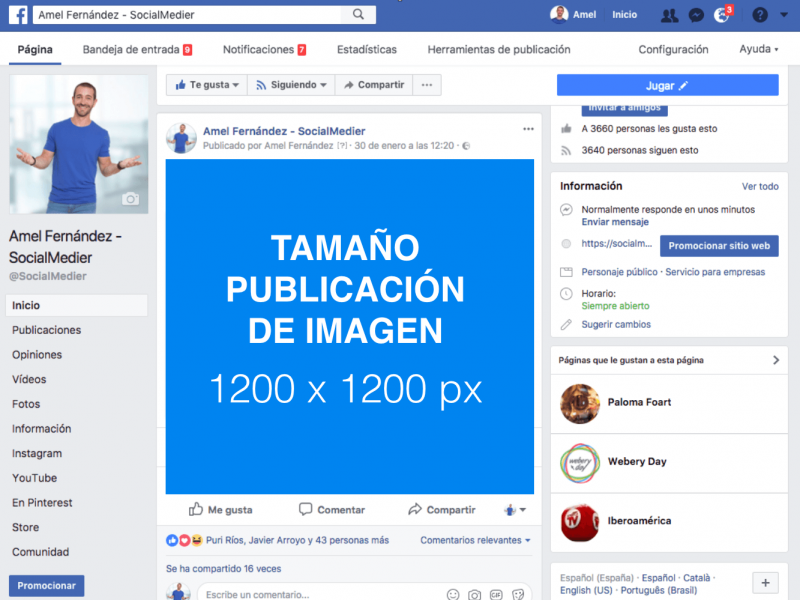Open Estadísticas tab
This screenshot has width=800, height=600.
(367, 49)
